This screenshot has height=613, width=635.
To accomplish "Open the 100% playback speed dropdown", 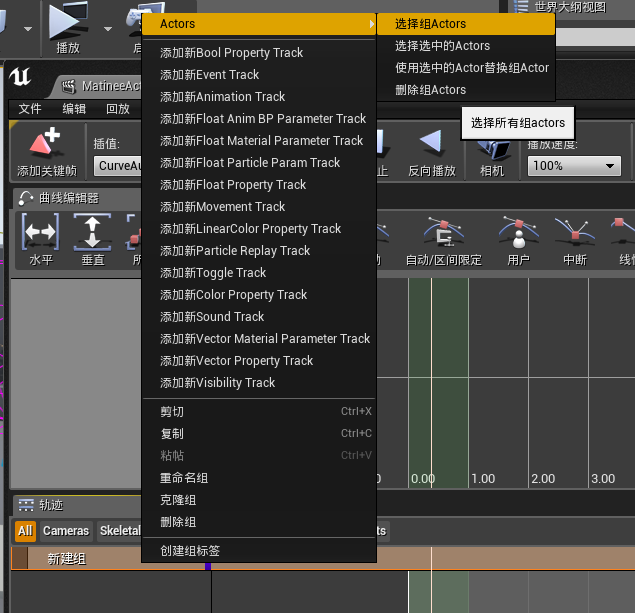I will pyautogui.click(x=574, y=166).
